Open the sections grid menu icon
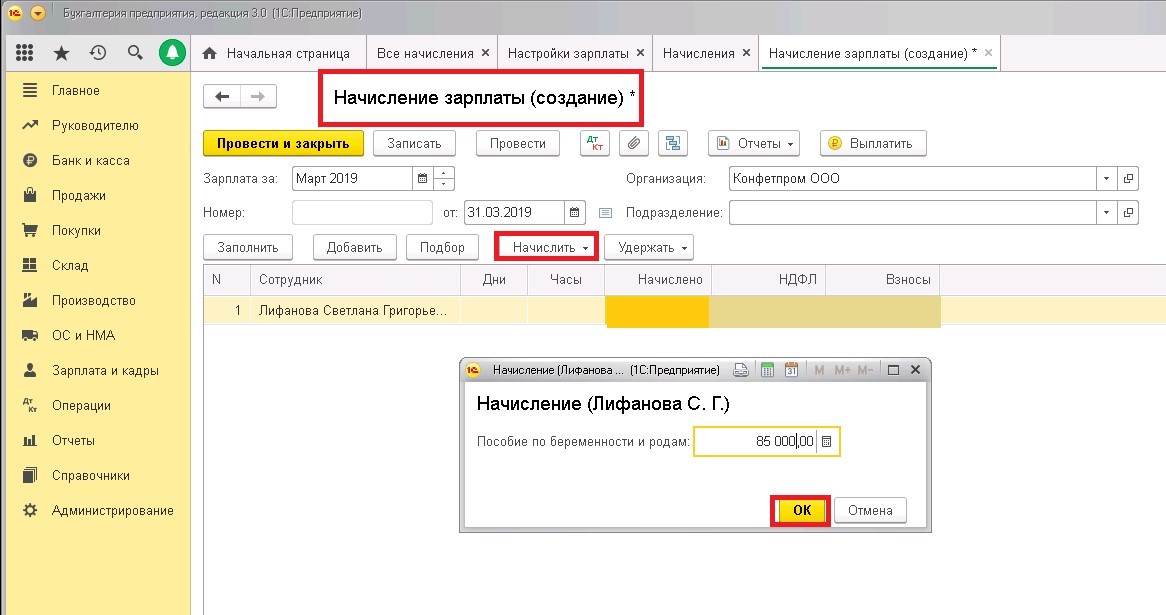Viewport: 1166px width, 615px height. 25,52
